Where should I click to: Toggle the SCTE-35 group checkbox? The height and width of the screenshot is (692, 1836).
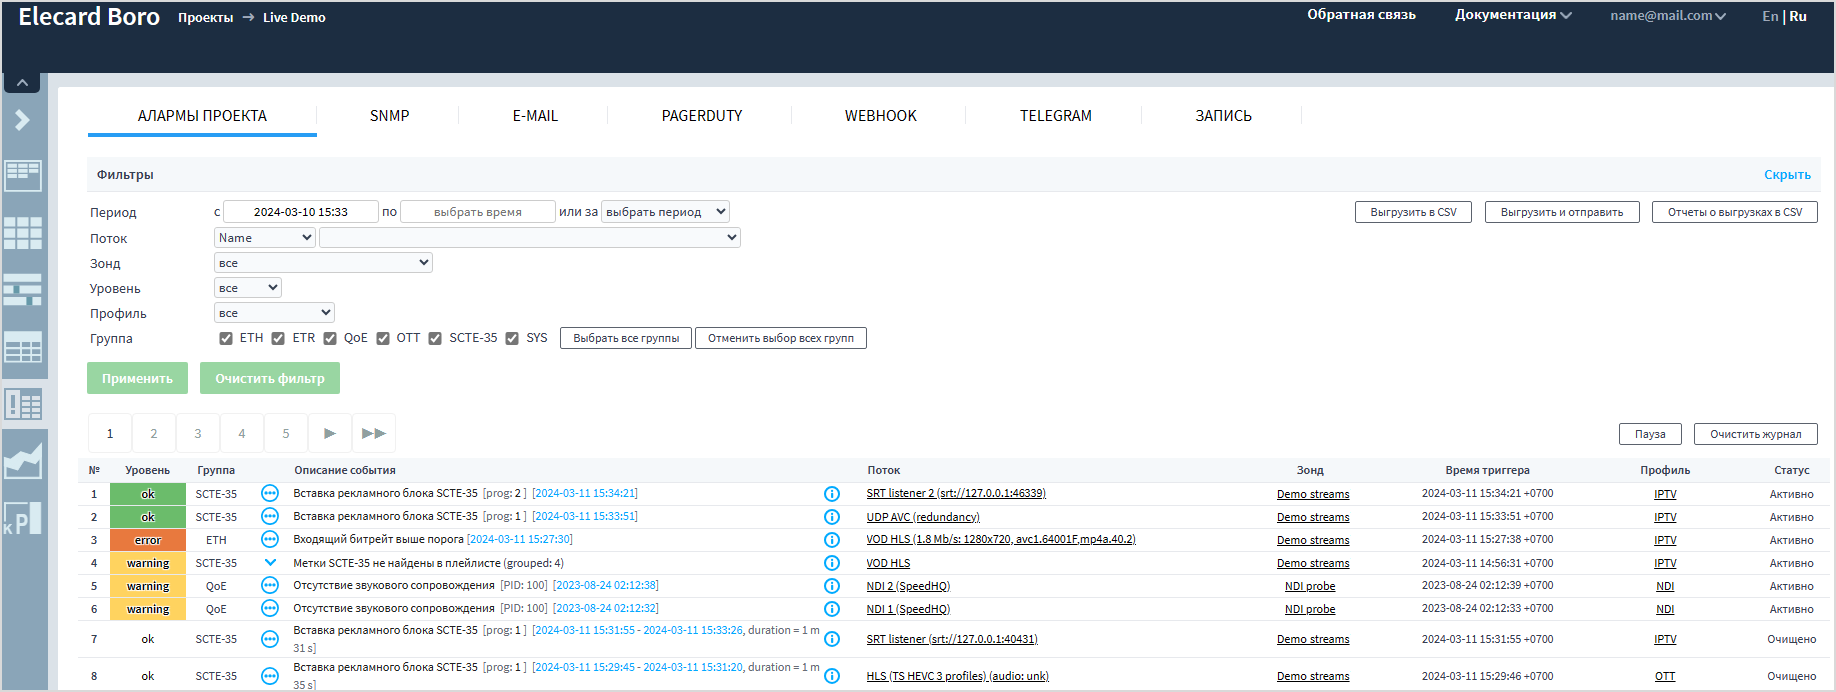point(435,339)
